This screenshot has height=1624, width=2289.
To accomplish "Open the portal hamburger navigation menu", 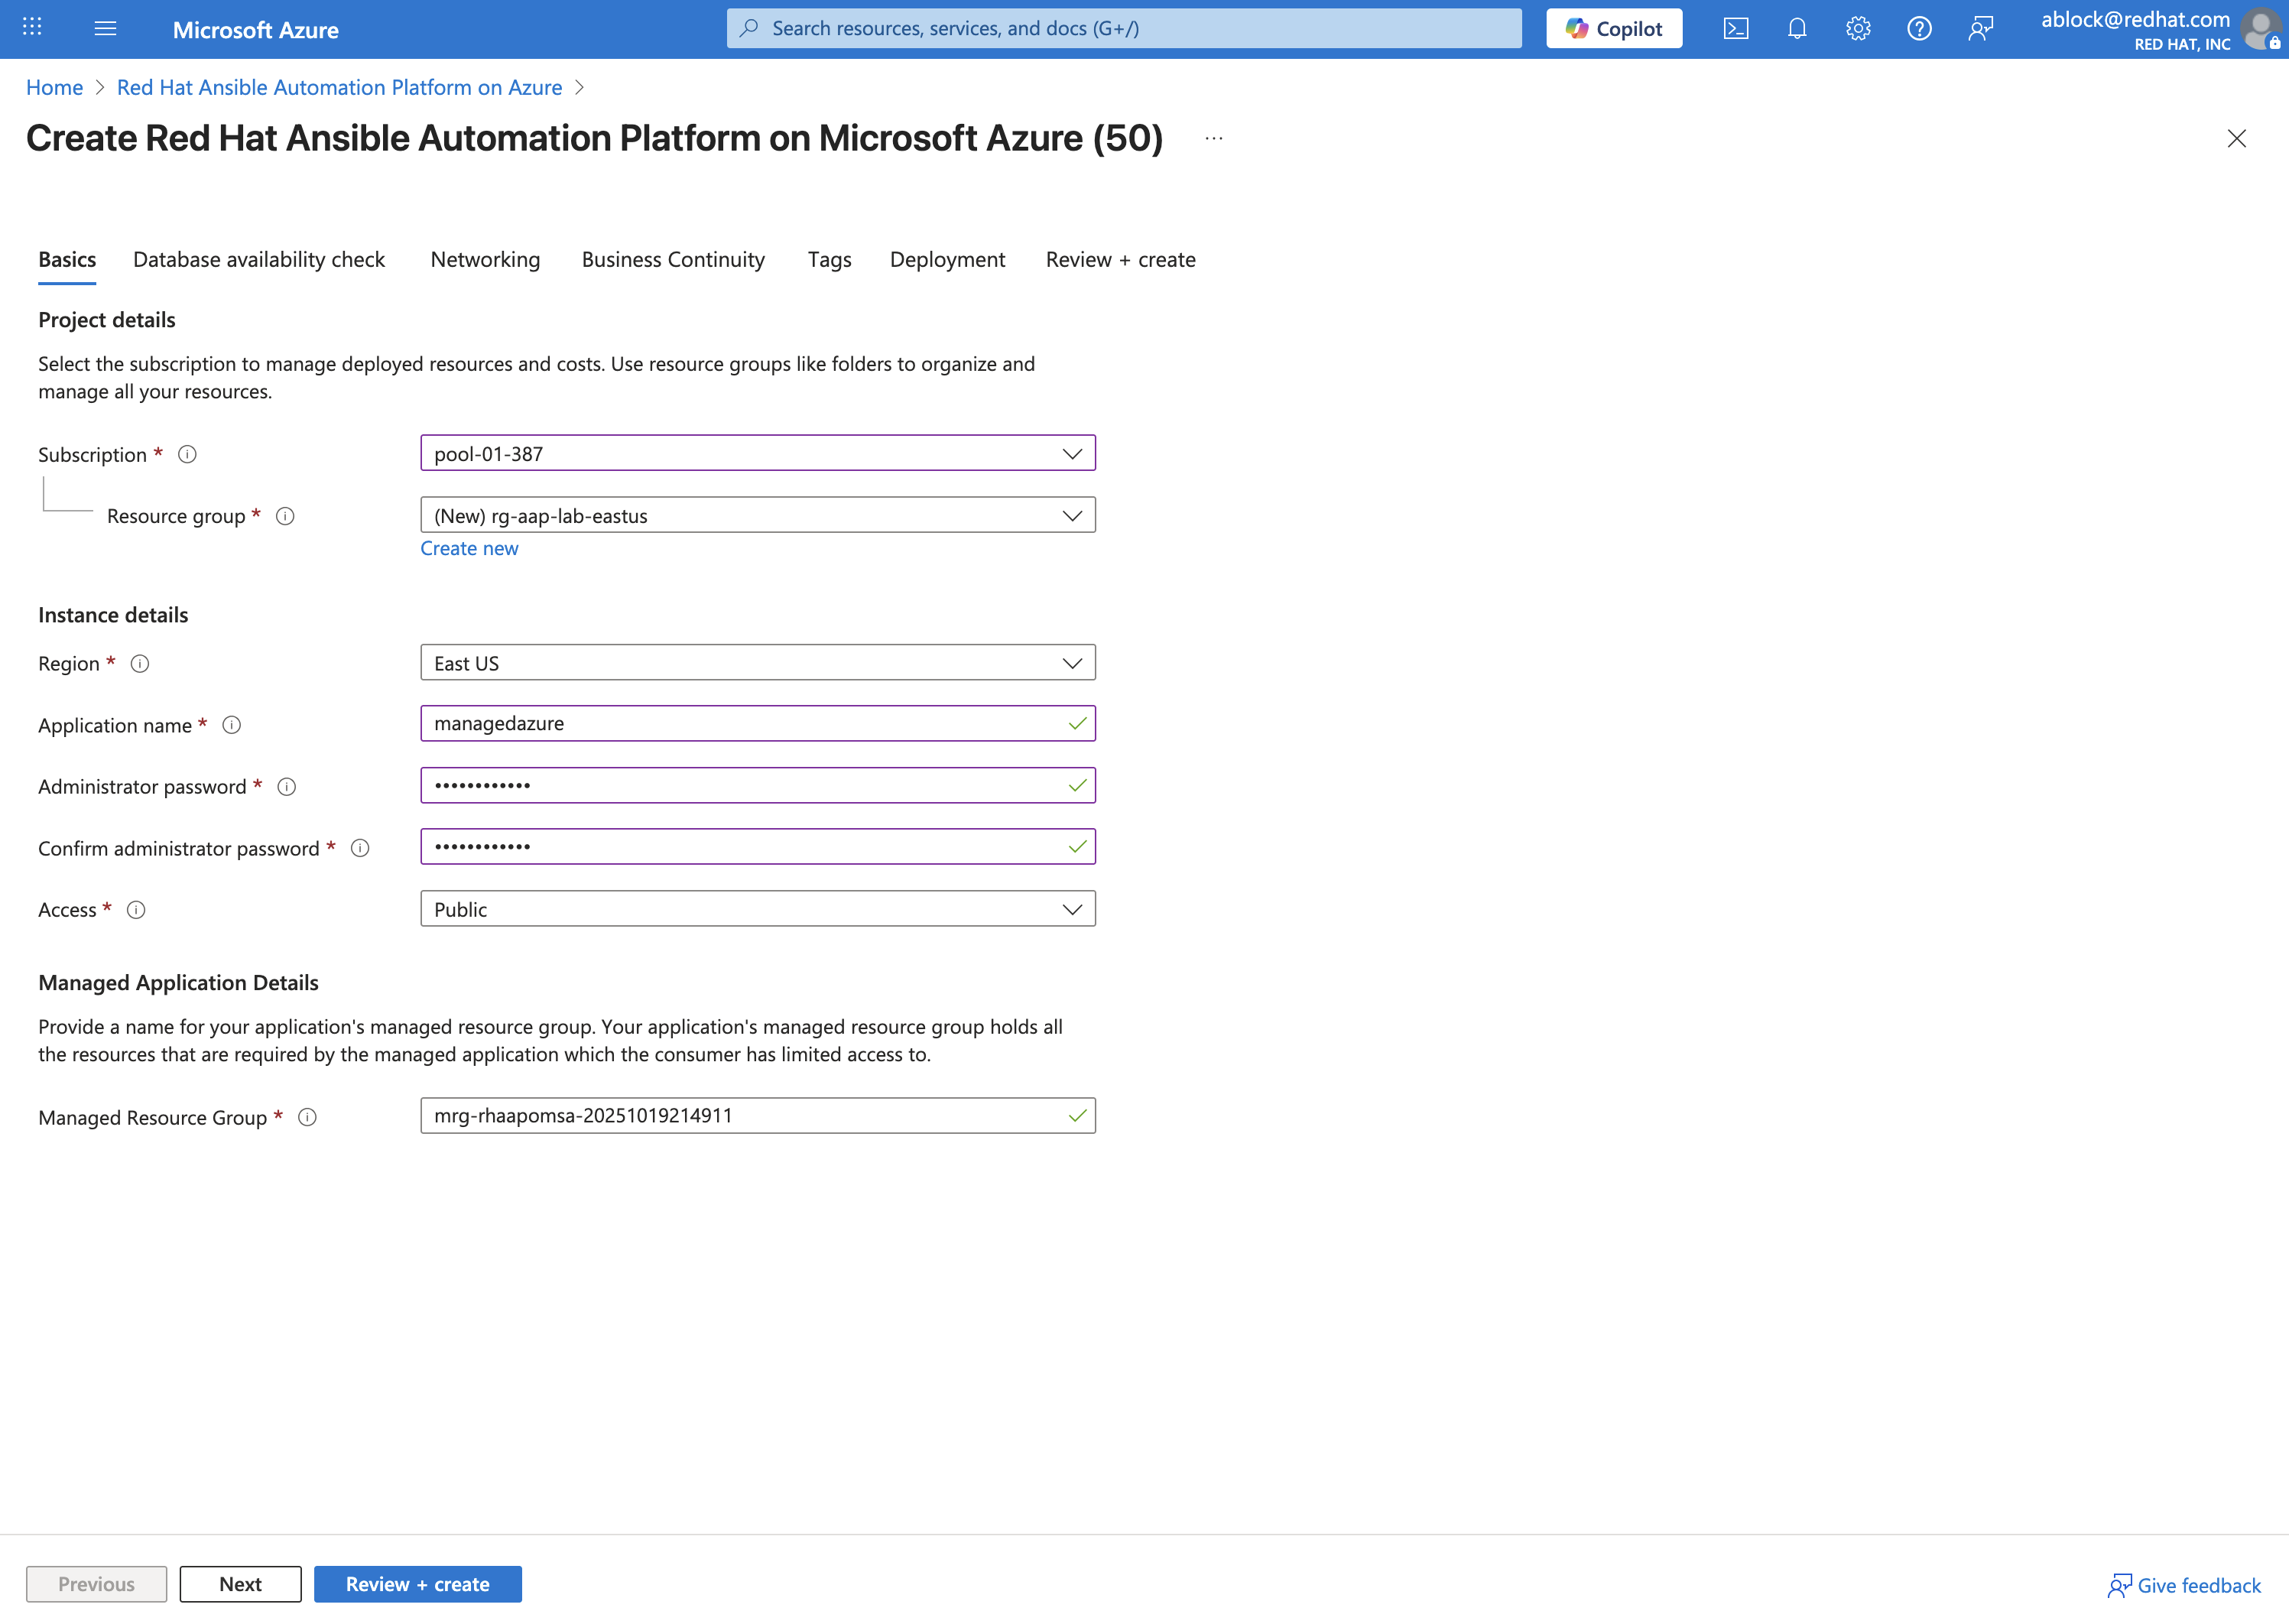I will 104,28.
